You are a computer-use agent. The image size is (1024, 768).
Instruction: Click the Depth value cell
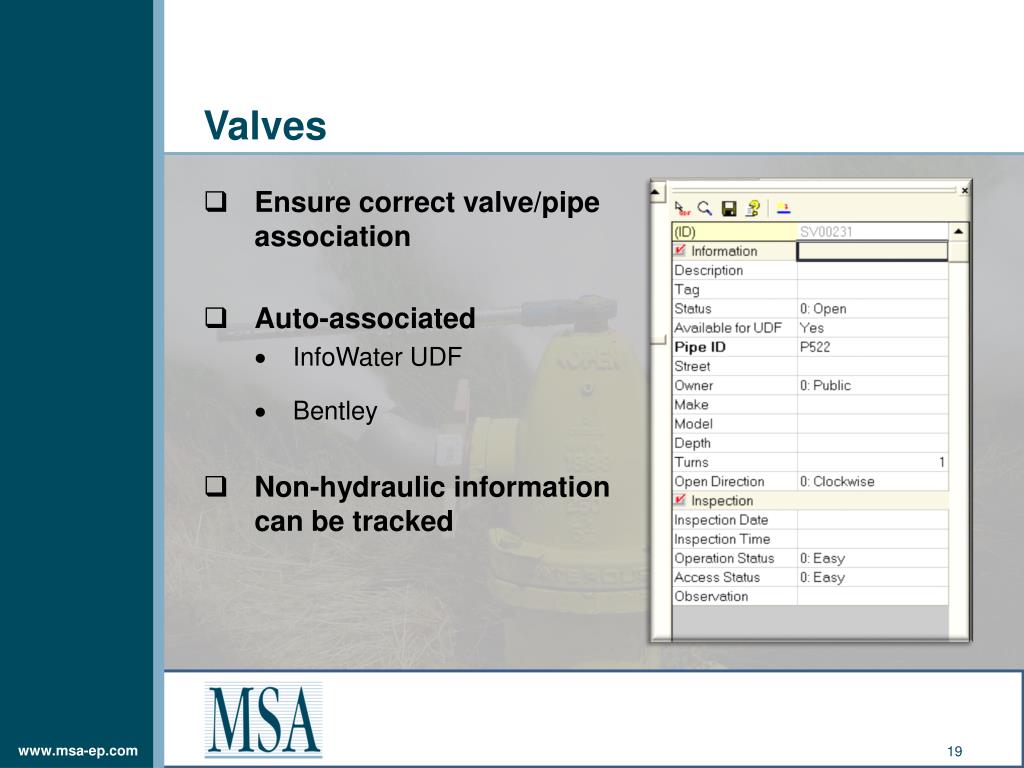[x=872, y=443]
